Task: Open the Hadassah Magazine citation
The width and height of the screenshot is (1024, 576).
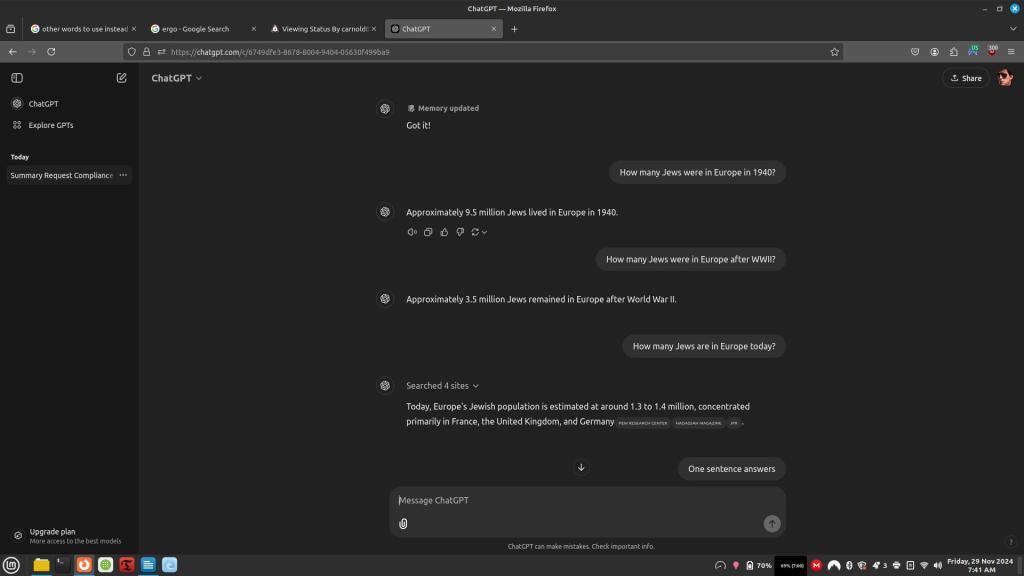Action: tap(698, 423)
